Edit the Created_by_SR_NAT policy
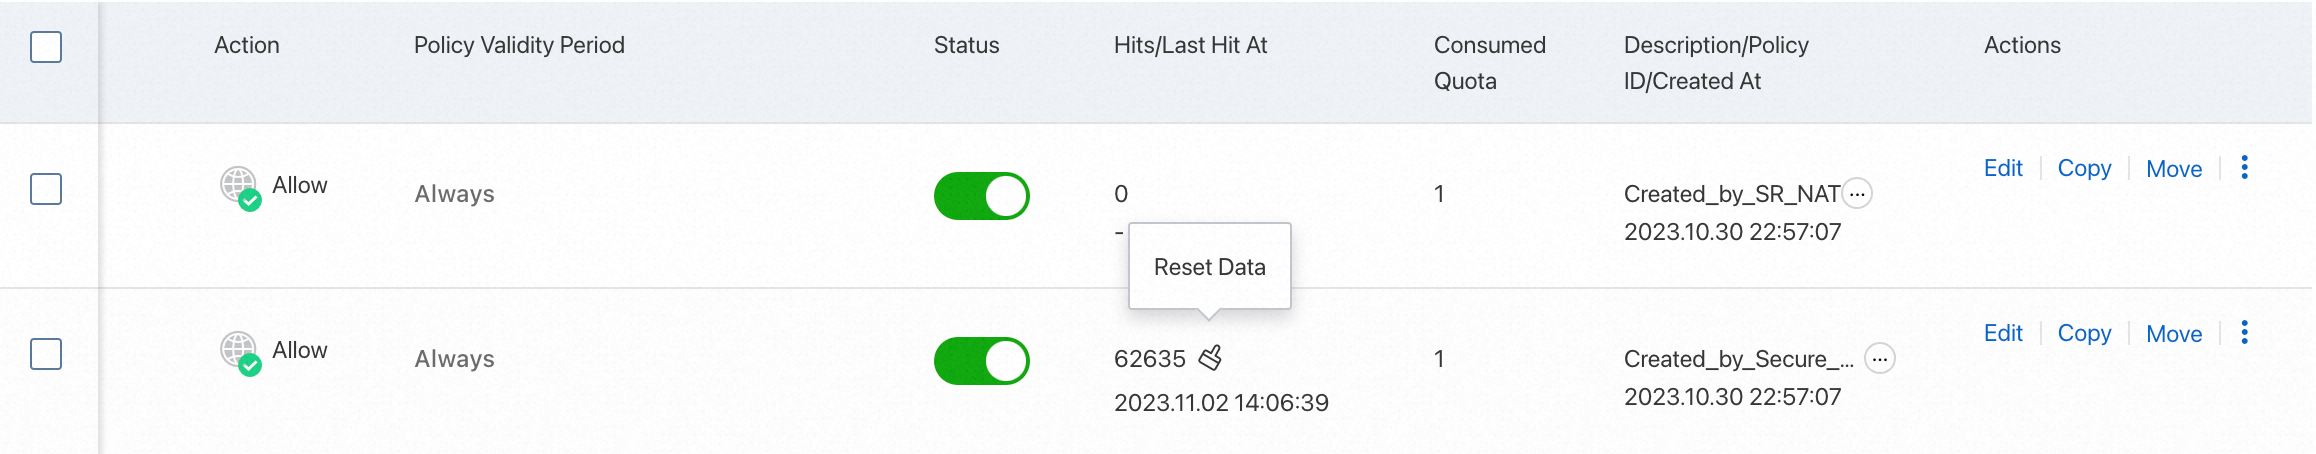Viewport: 2316px width, 454px height. tap(2003, 168)
